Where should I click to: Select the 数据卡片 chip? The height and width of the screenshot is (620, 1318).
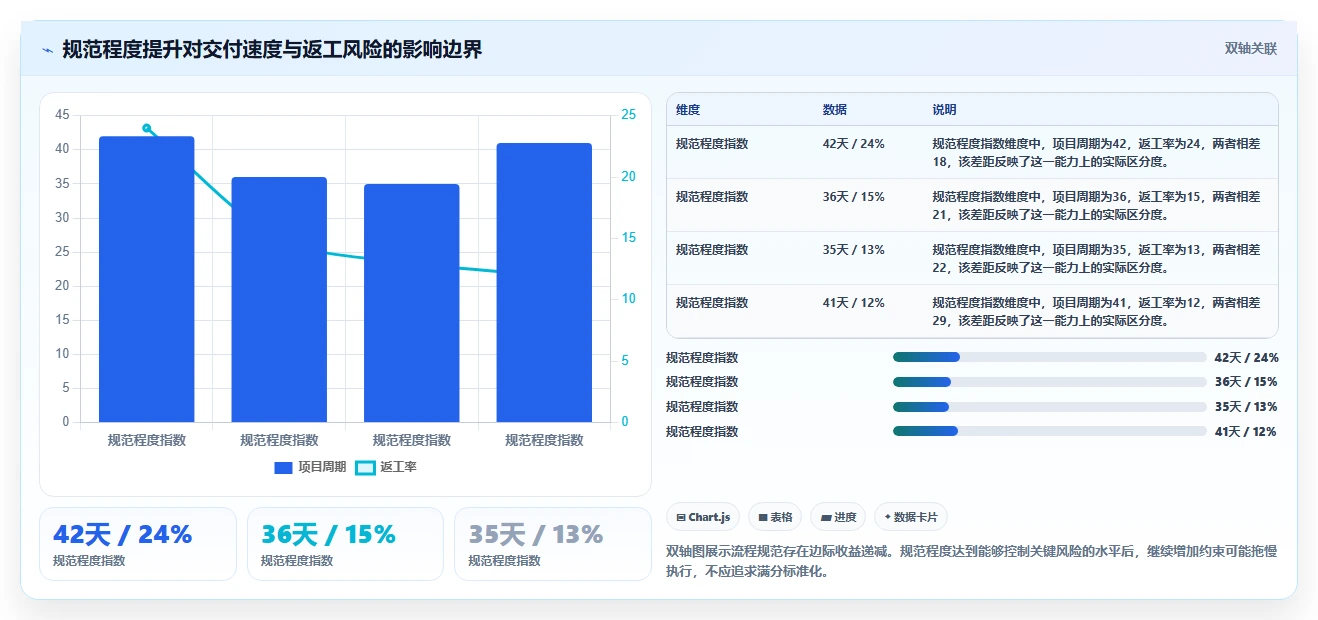pyautogui.click(x=911, y=517)
